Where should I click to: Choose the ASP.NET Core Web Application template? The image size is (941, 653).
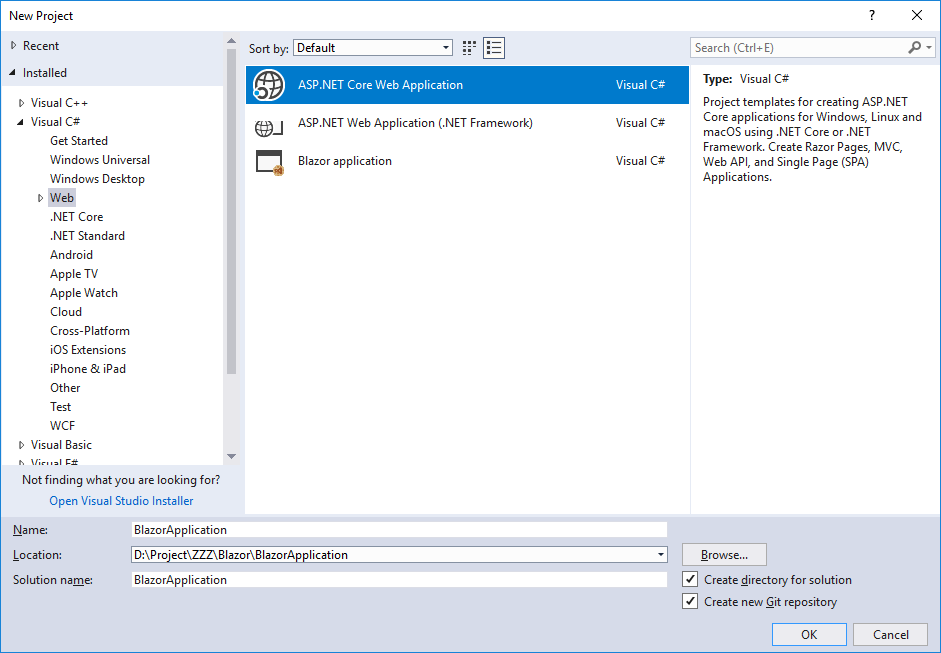pyautogui.click(x=467, y=85)
